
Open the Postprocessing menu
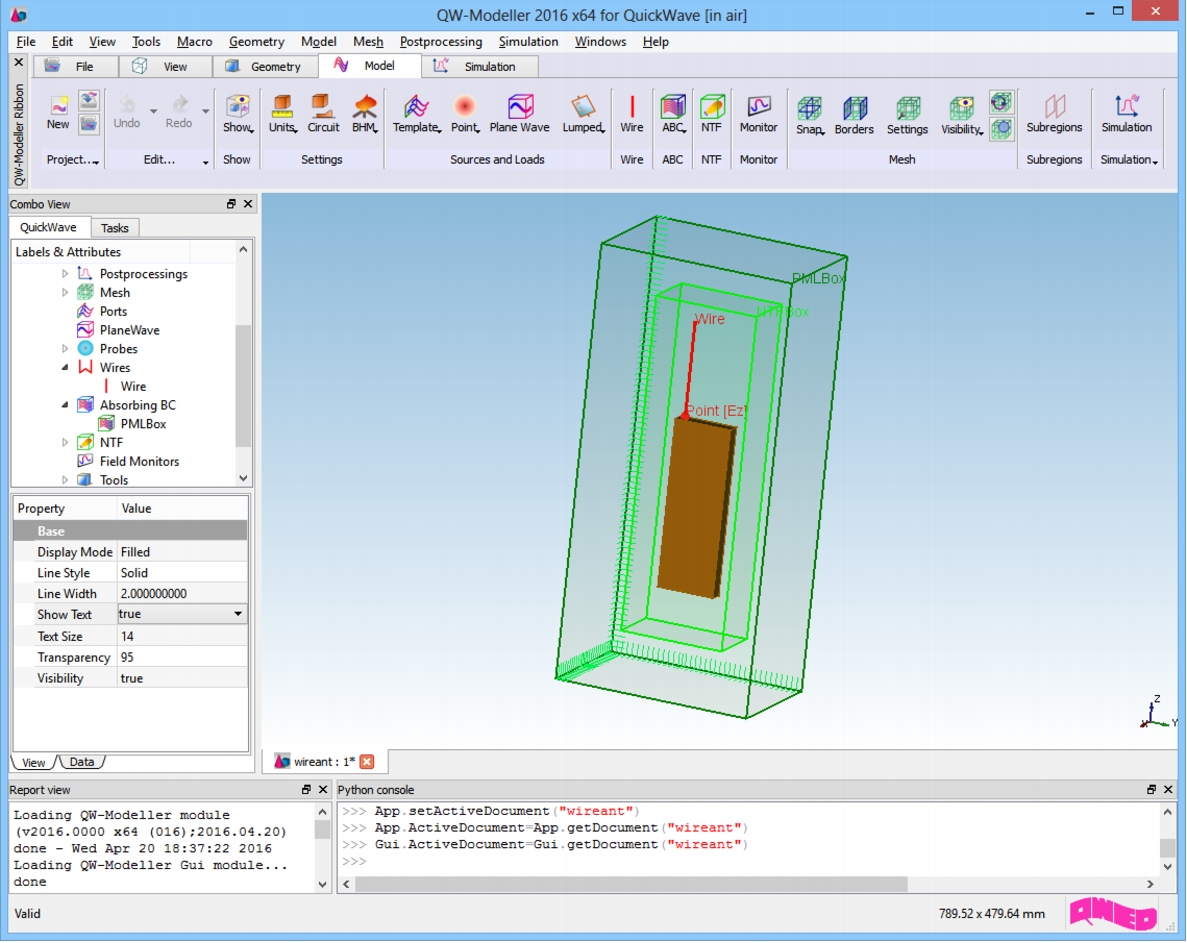pos(441,42)
